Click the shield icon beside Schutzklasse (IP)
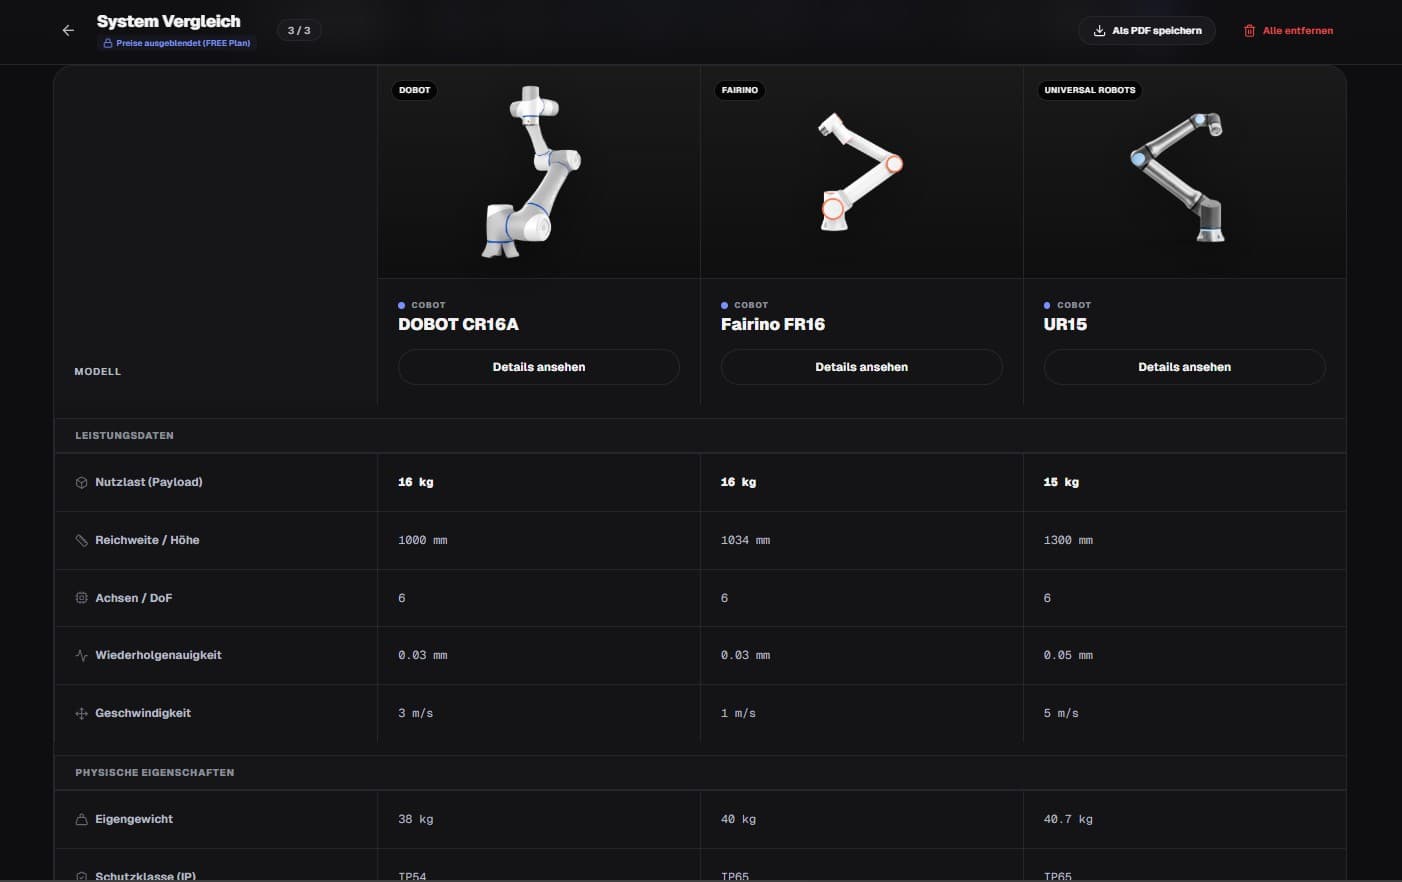The height and width of the screenshot is (882, 1402). [81, 875]
